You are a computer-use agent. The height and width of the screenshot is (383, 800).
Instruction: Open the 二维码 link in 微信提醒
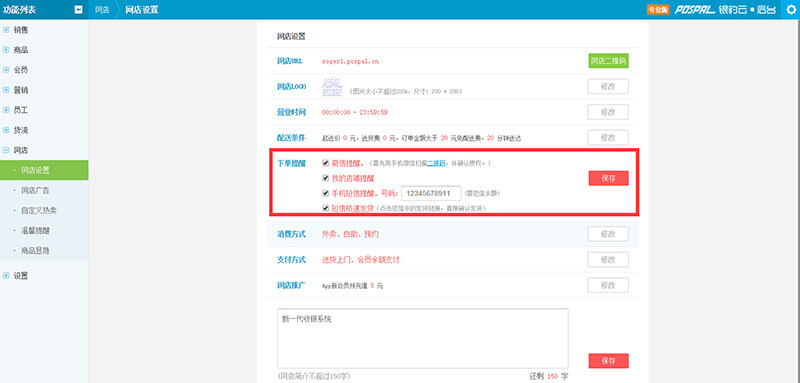(436, 163)
